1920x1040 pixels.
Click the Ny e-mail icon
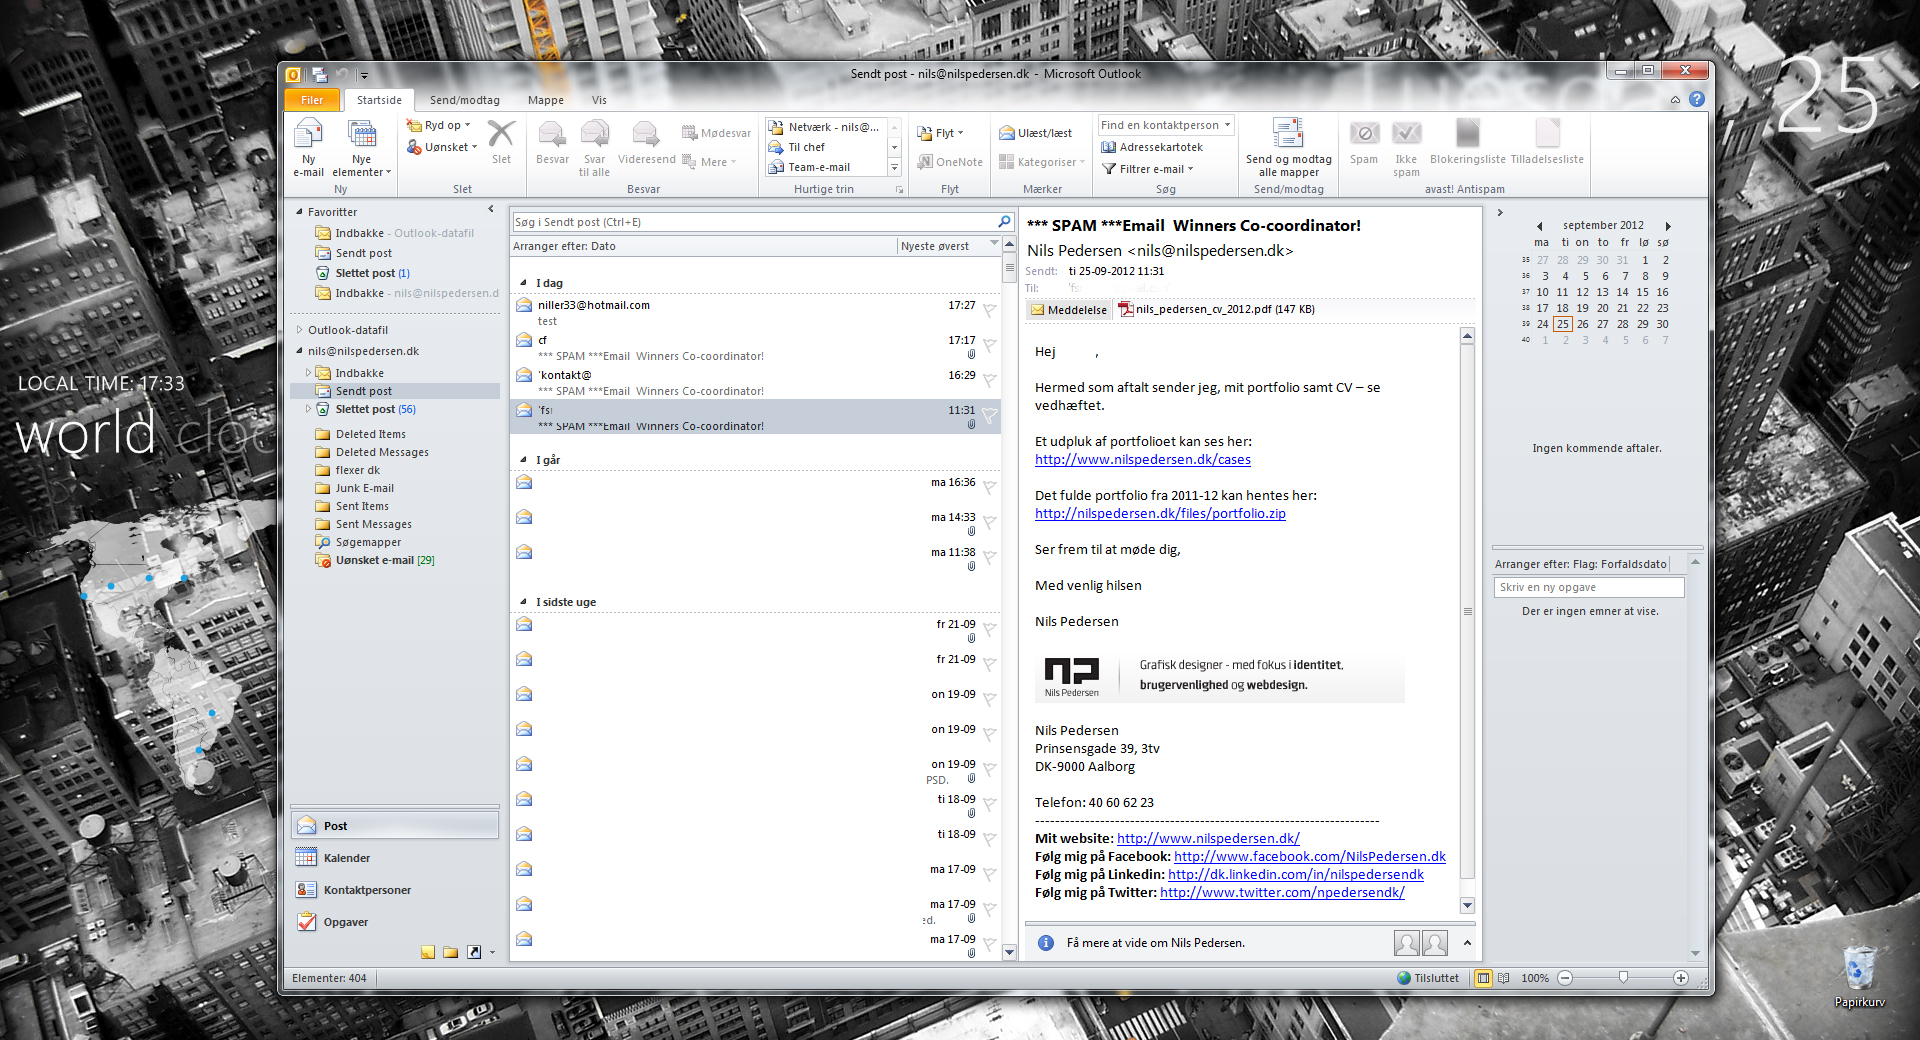point(308,135)
